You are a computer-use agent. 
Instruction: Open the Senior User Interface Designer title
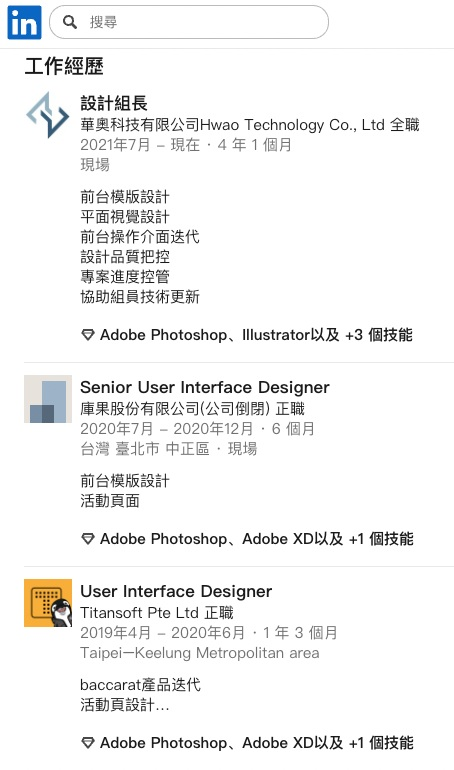tap(205, 387)
